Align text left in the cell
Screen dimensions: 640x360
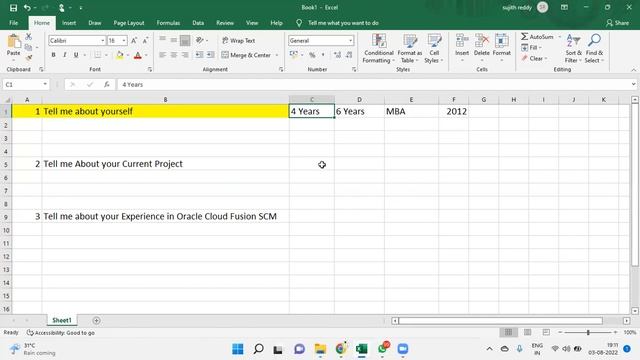click(162, 55)
